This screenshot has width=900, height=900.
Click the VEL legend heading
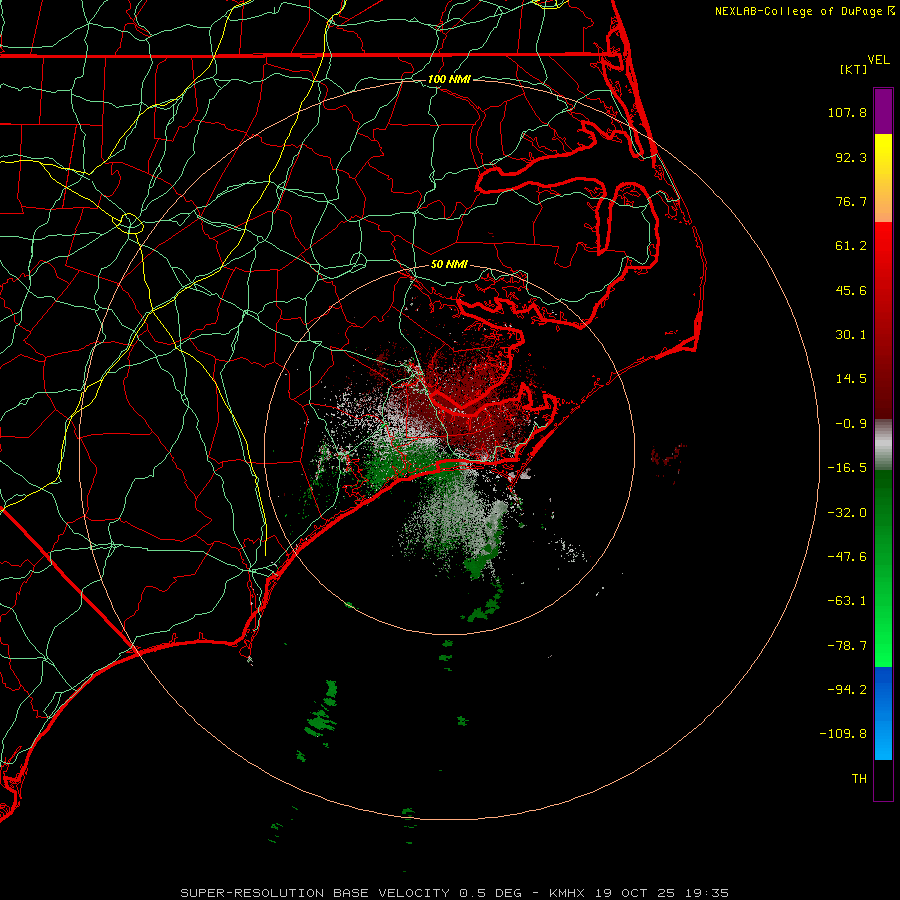pos(878,60)
